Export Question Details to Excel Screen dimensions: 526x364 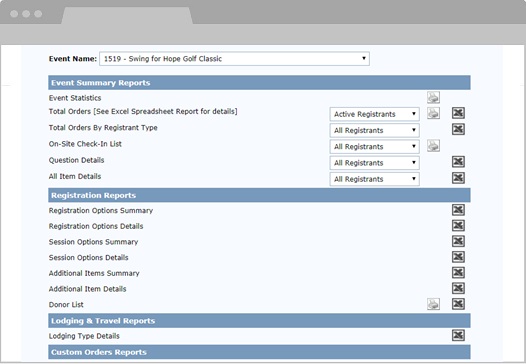click(458, 162)
